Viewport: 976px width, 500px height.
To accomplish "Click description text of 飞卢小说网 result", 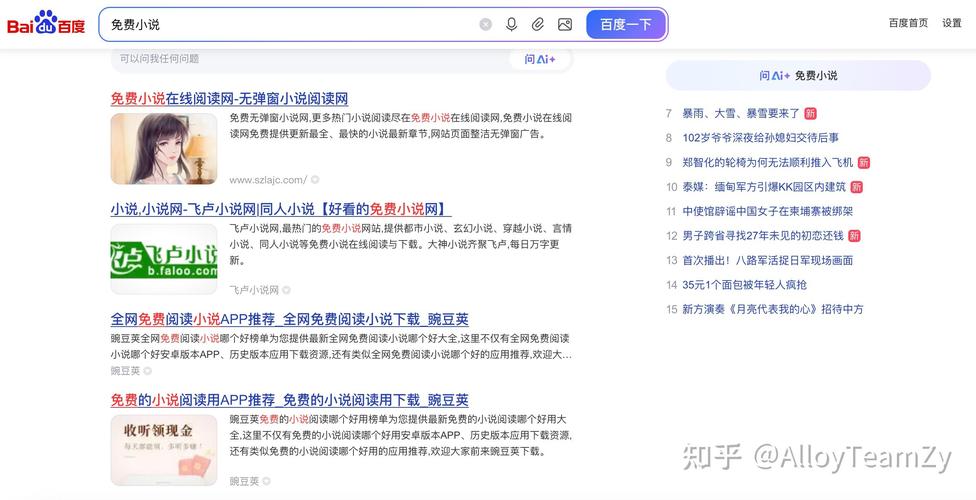I will 400,244.
